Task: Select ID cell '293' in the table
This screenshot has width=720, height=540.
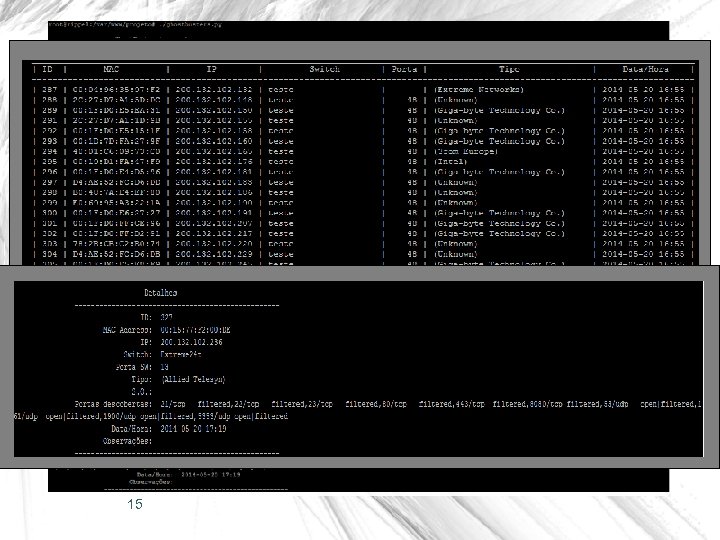Action: tap(50, 141)
